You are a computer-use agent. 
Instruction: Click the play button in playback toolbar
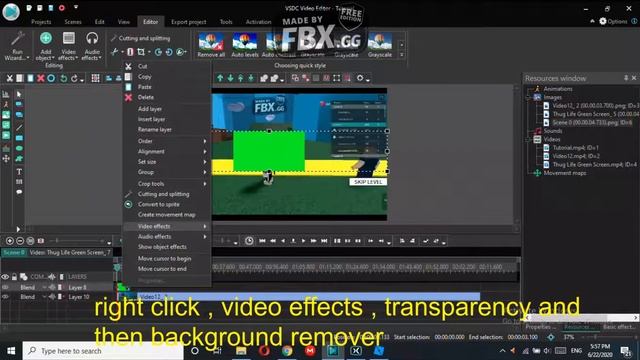[303, 241]
